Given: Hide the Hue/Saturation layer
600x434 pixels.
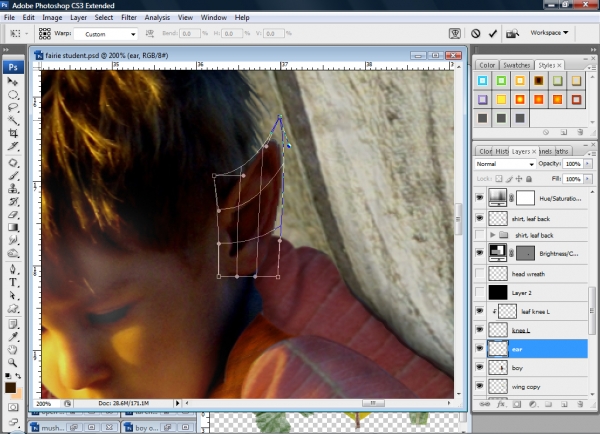Looking at the screenshot, I should tap(479, 198).
